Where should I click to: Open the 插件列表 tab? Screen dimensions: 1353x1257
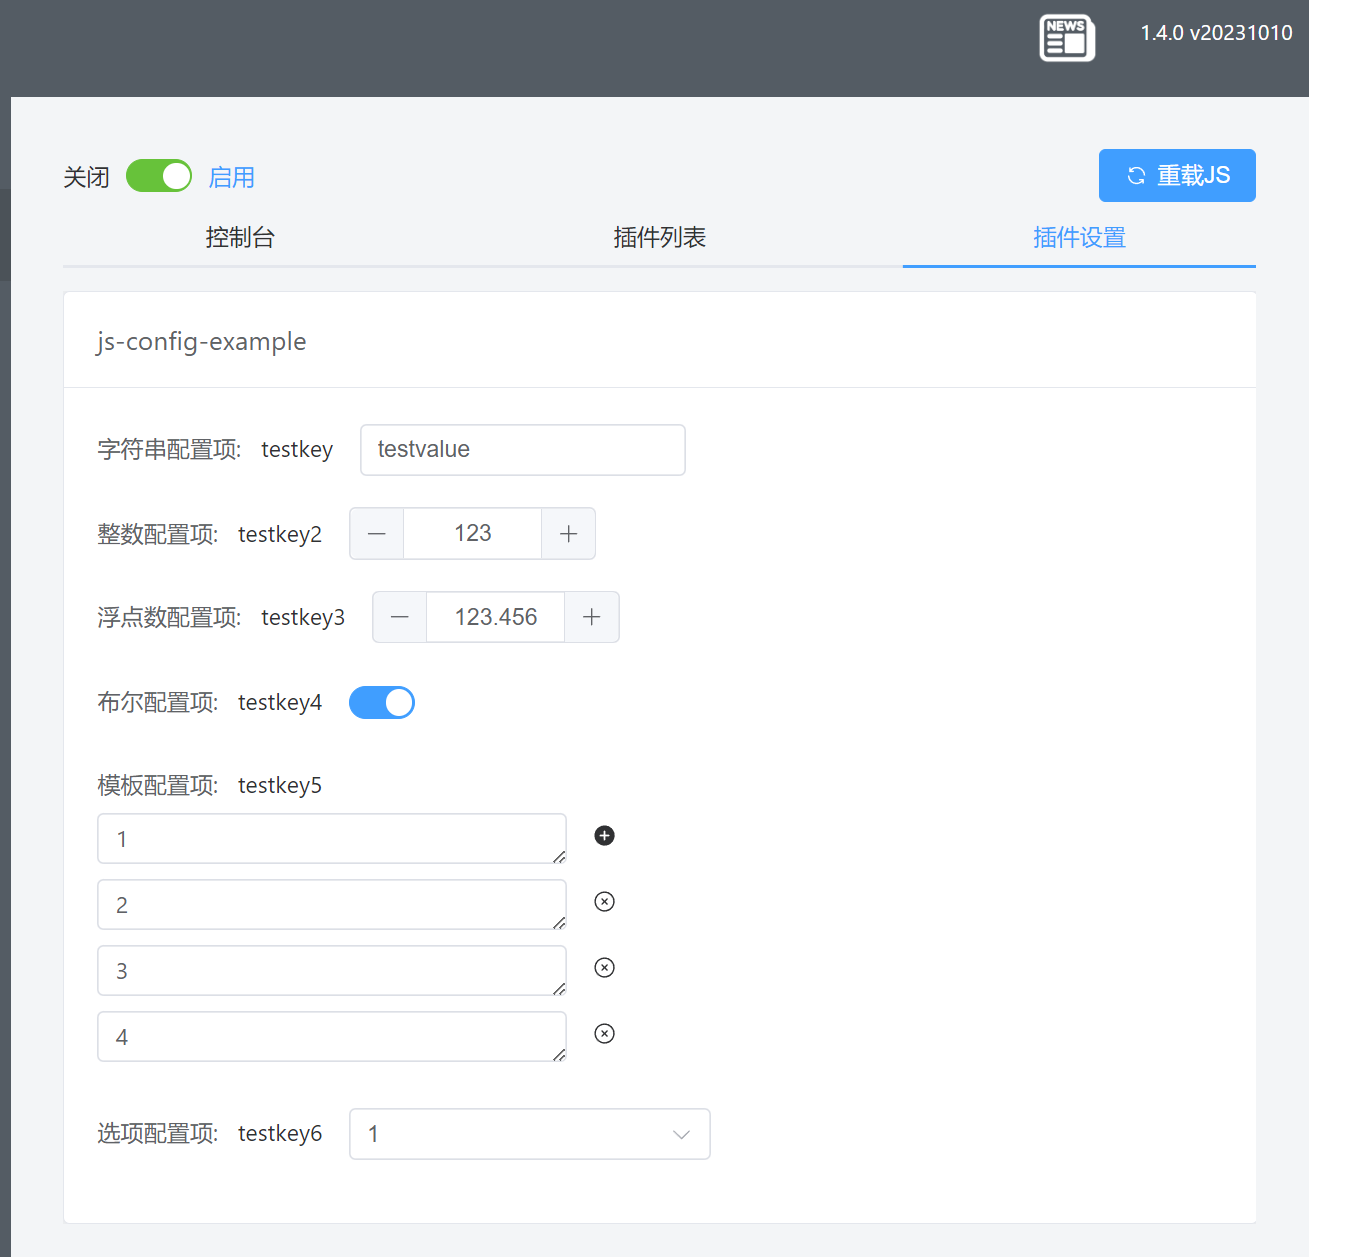coord(659,238)
